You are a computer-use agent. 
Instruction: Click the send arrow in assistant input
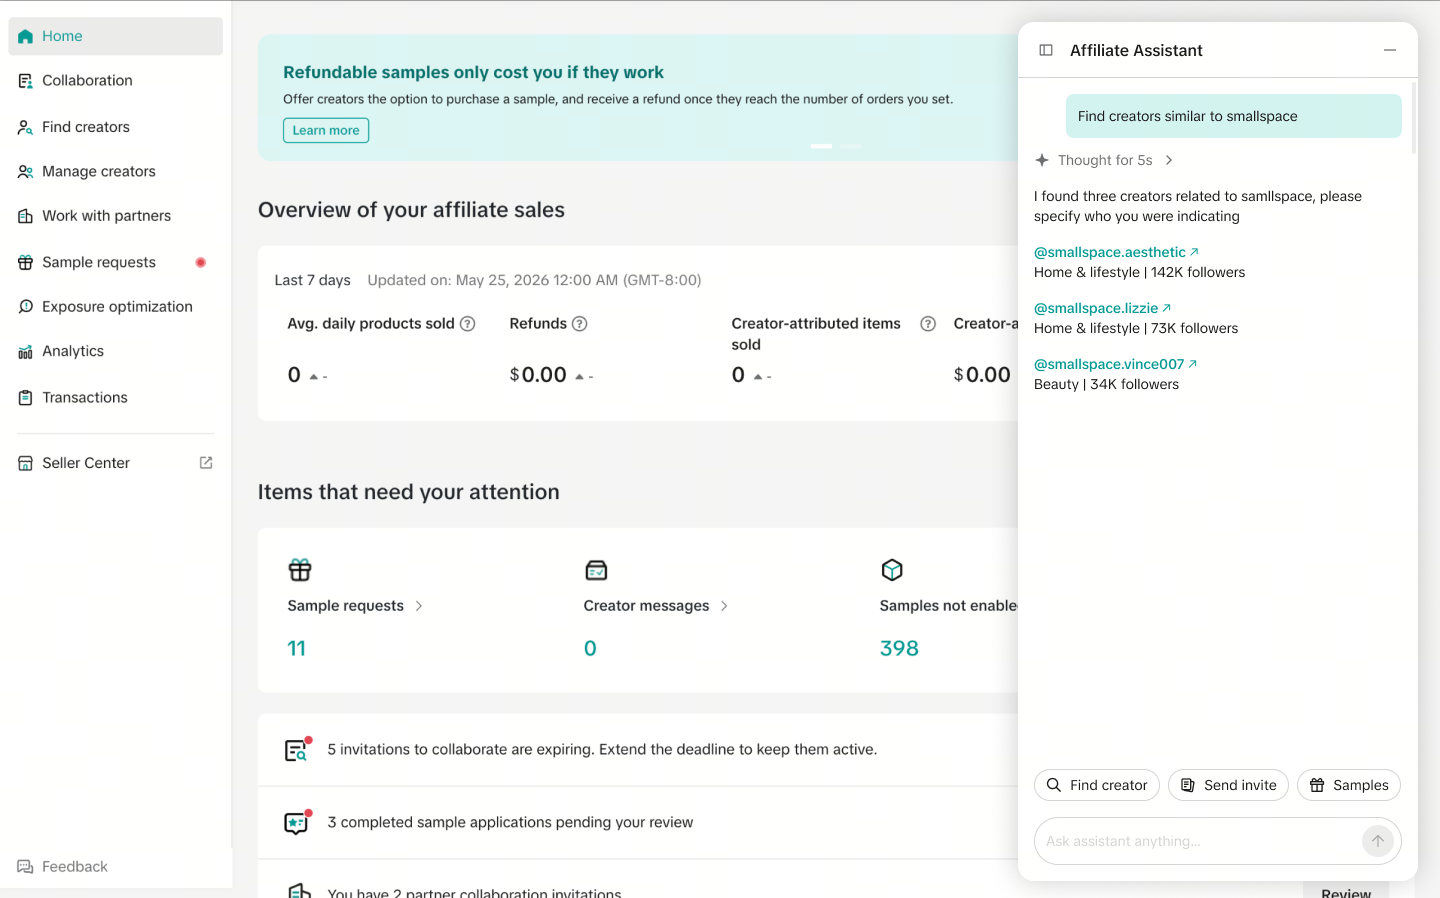pyautogui.click(x=1378, y=841)
